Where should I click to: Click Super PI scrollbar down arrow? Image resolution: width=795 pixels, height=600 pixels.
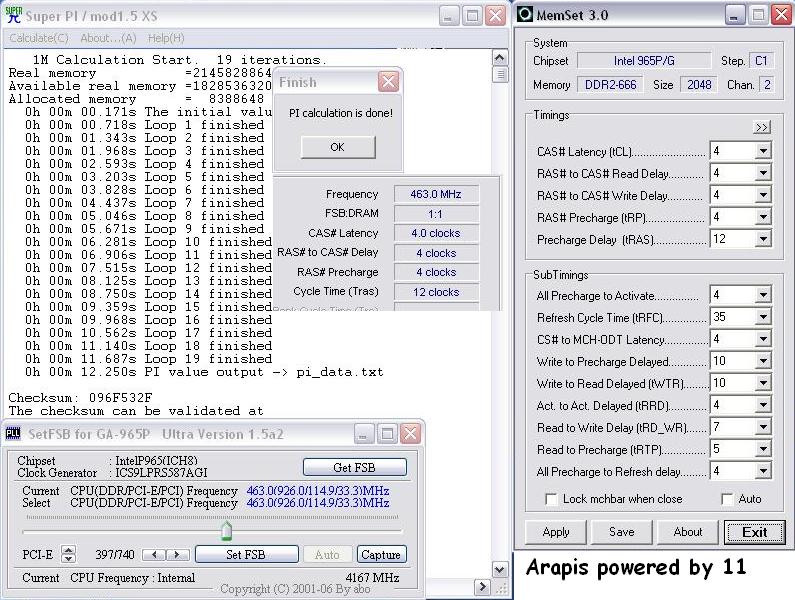499,570
